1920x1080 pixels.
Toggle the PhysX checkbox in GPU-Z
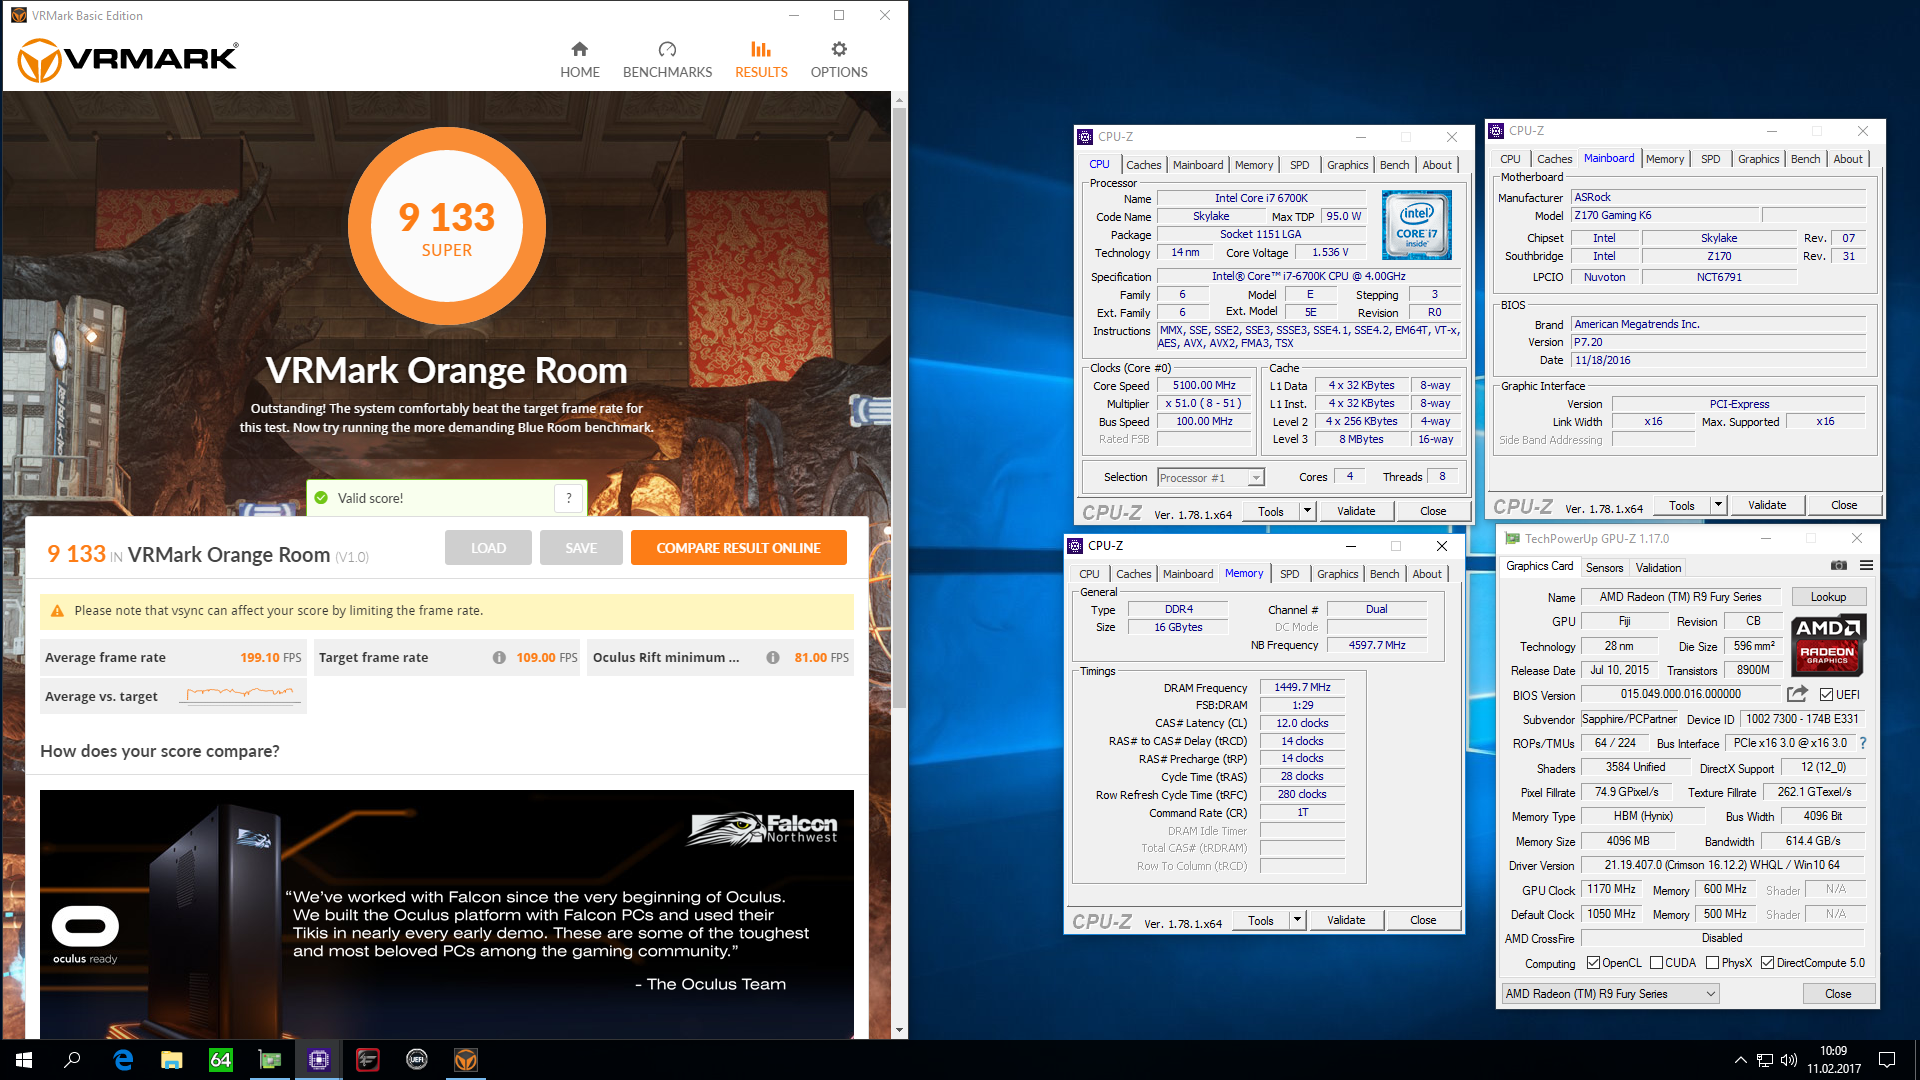(x=1713, y=963)
